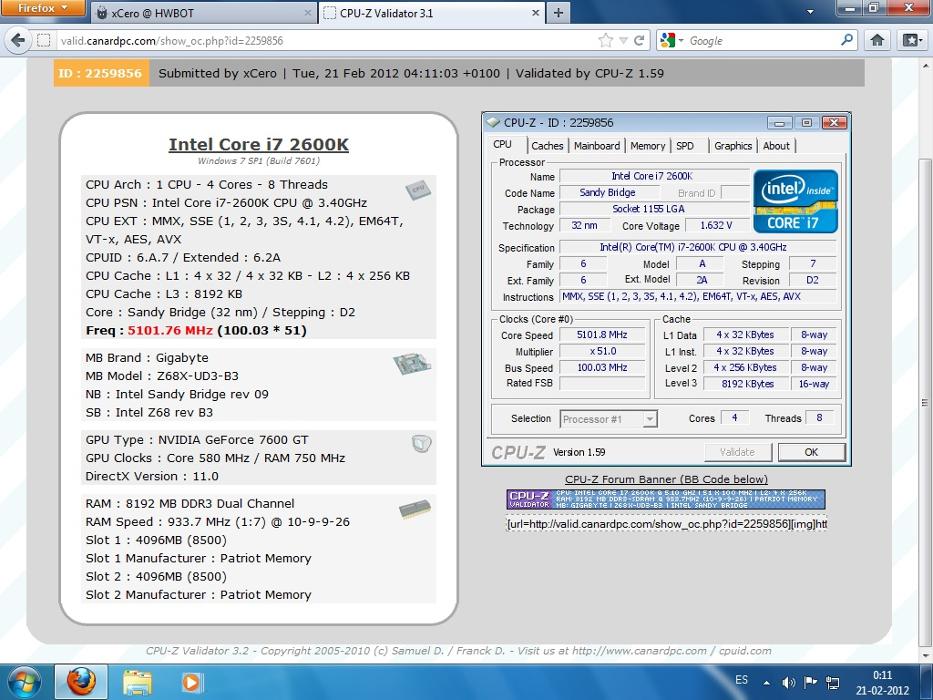The image size is (933, 700).
Task: Reload the page with the refresh icon
Action: 639,40
